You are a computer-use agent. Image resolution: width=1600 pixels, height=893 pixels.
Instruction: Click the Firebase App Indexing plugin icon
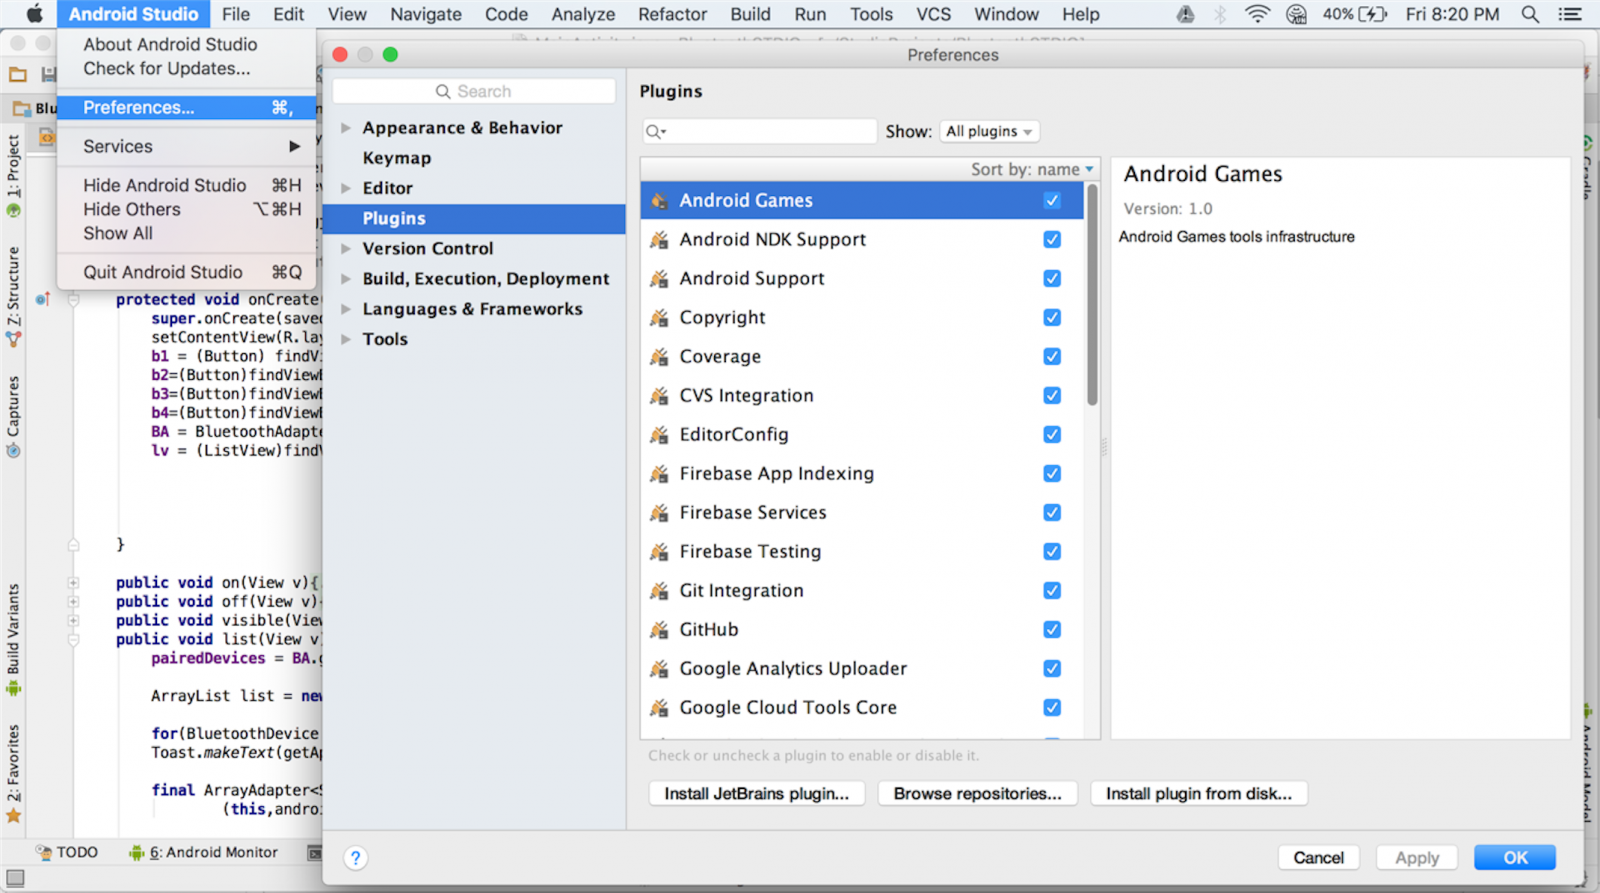click(659, 473)
